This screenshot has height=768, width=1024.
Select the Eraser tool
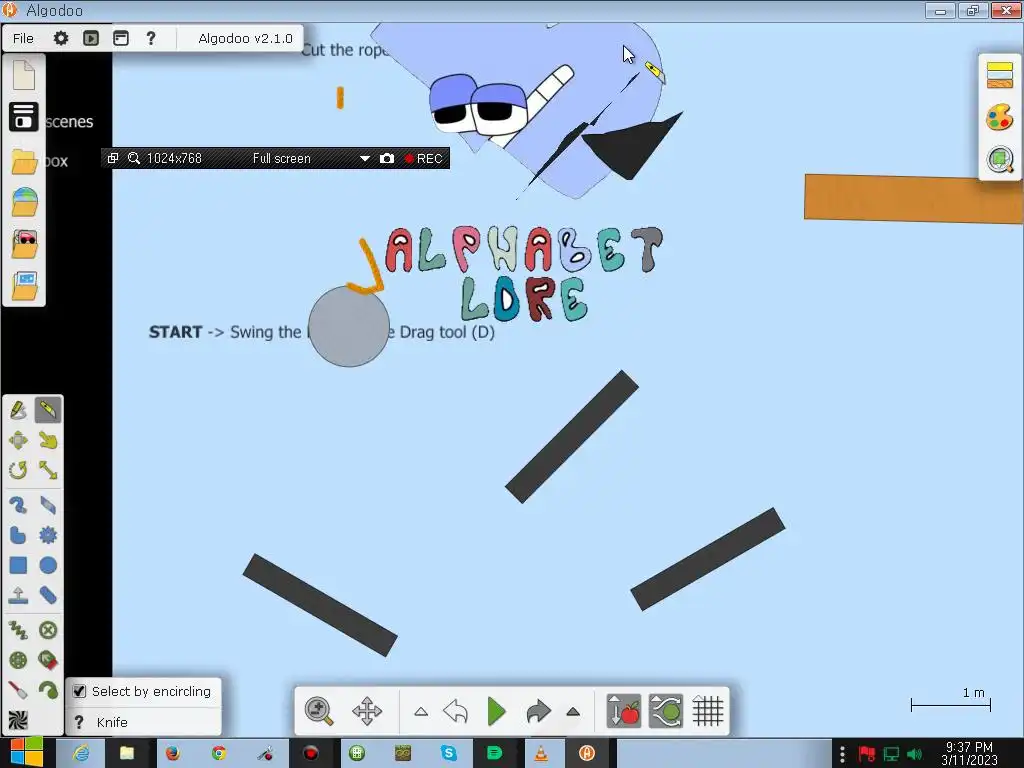tap(48, 505)
